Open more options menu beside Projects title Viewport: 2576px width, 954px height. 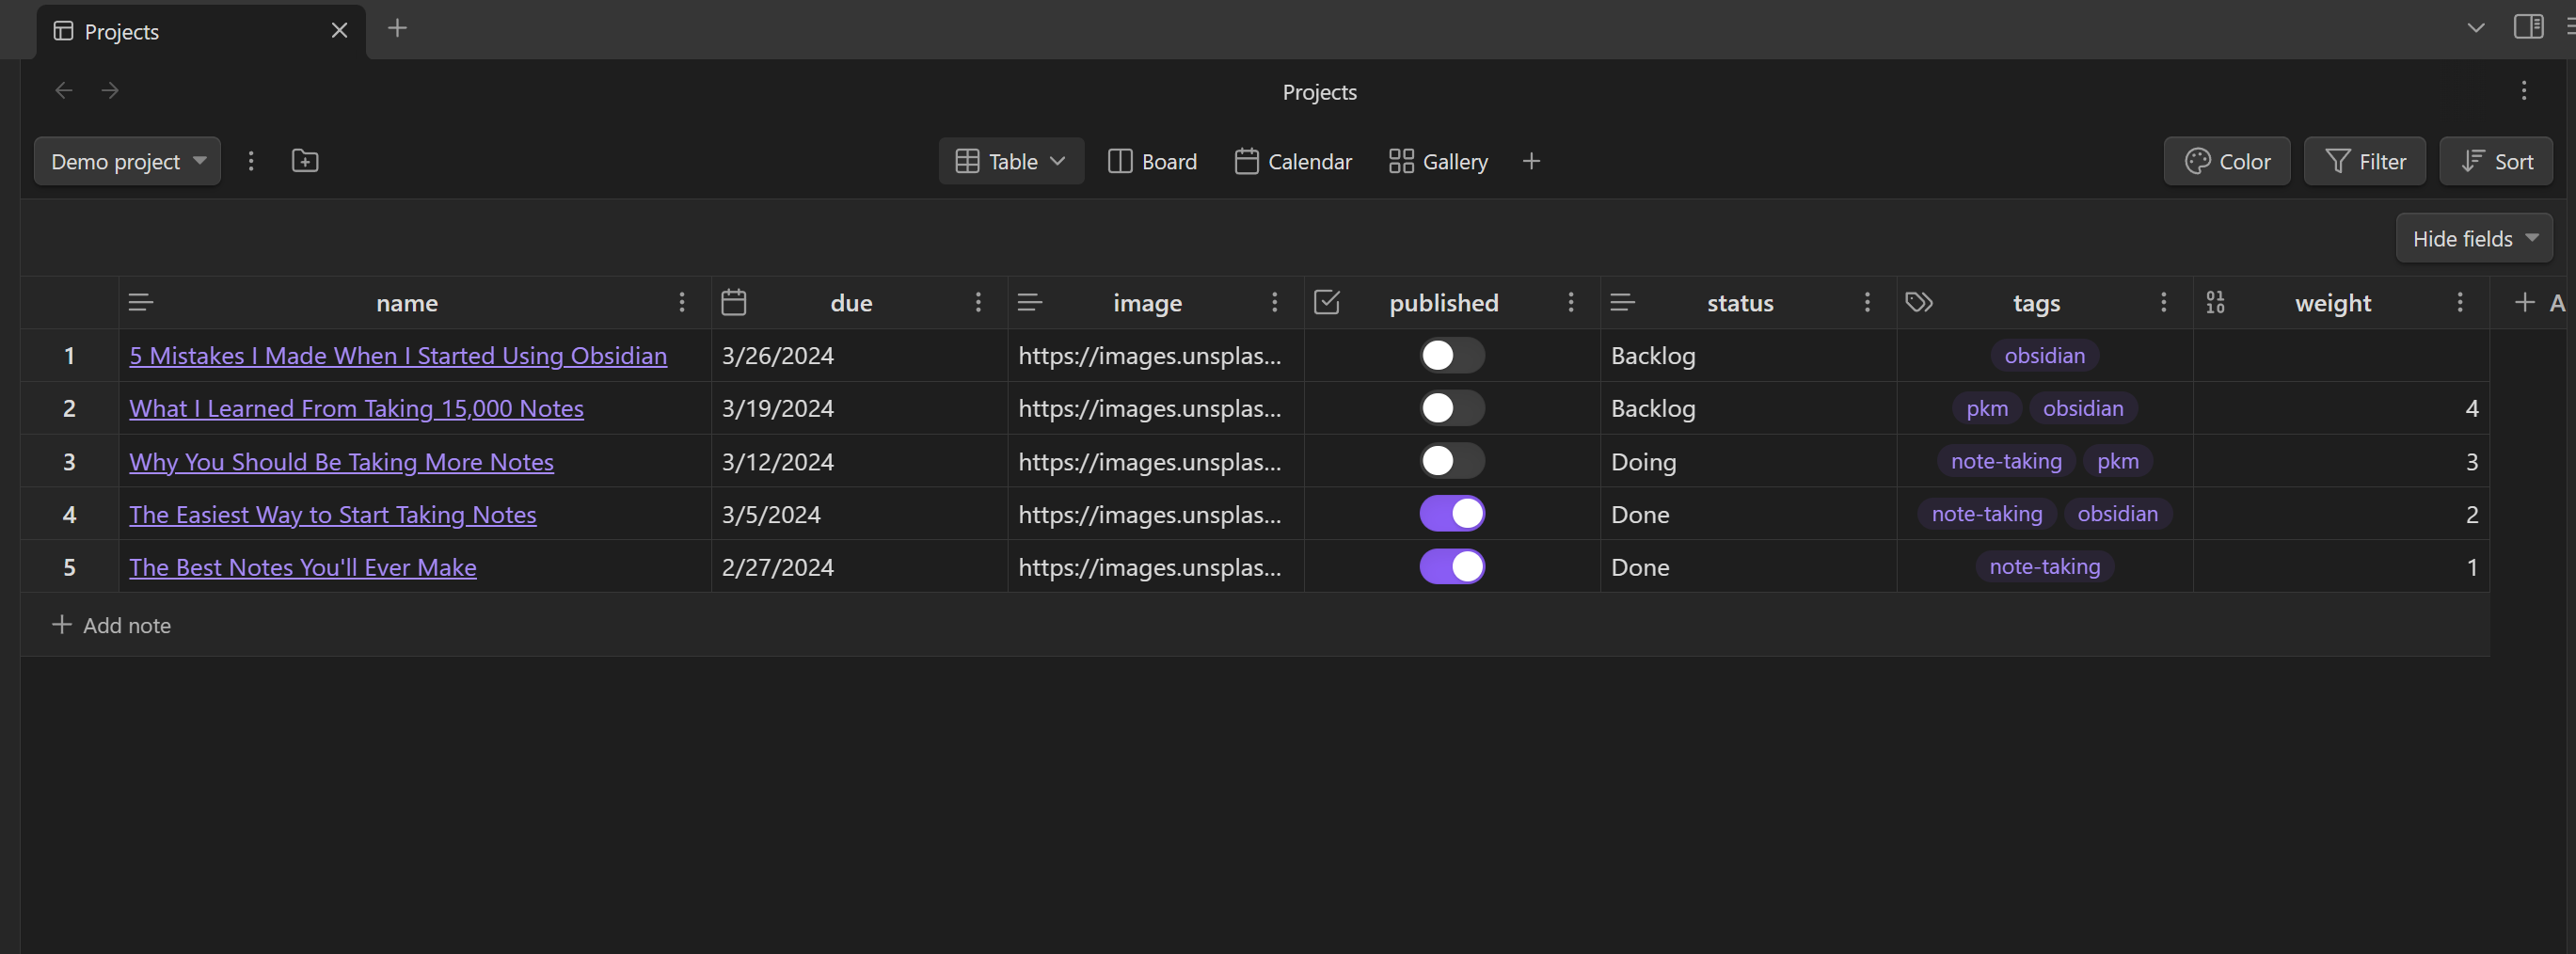(x=2523, y=91)
